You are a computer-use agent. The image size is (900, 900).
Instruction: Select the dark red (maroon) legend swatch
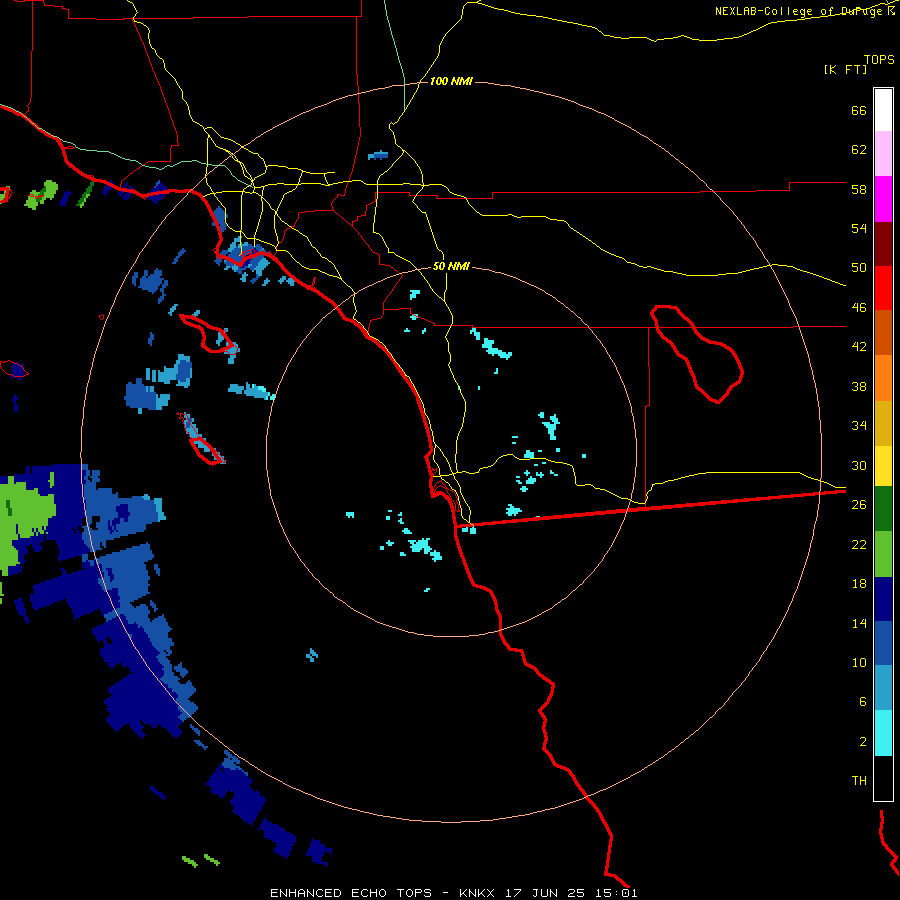(x=883, y=243)
